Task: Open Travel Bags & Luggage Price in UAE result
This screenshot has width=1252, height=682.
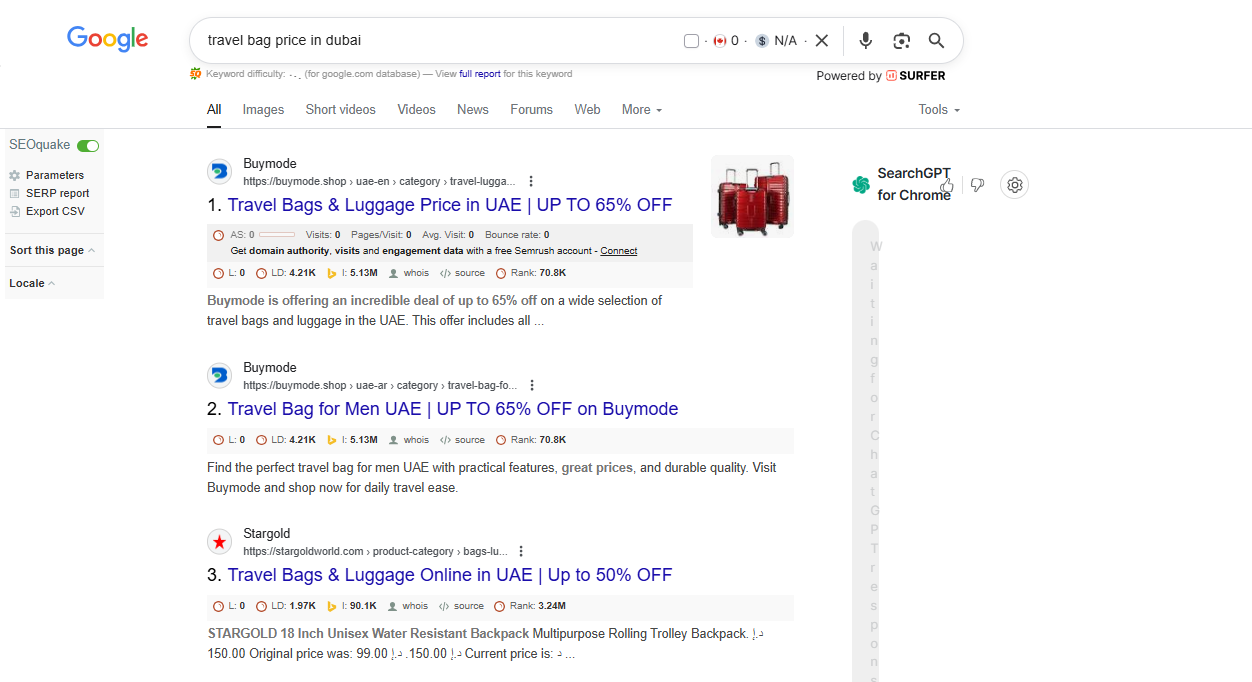Action: coord(450,205)
